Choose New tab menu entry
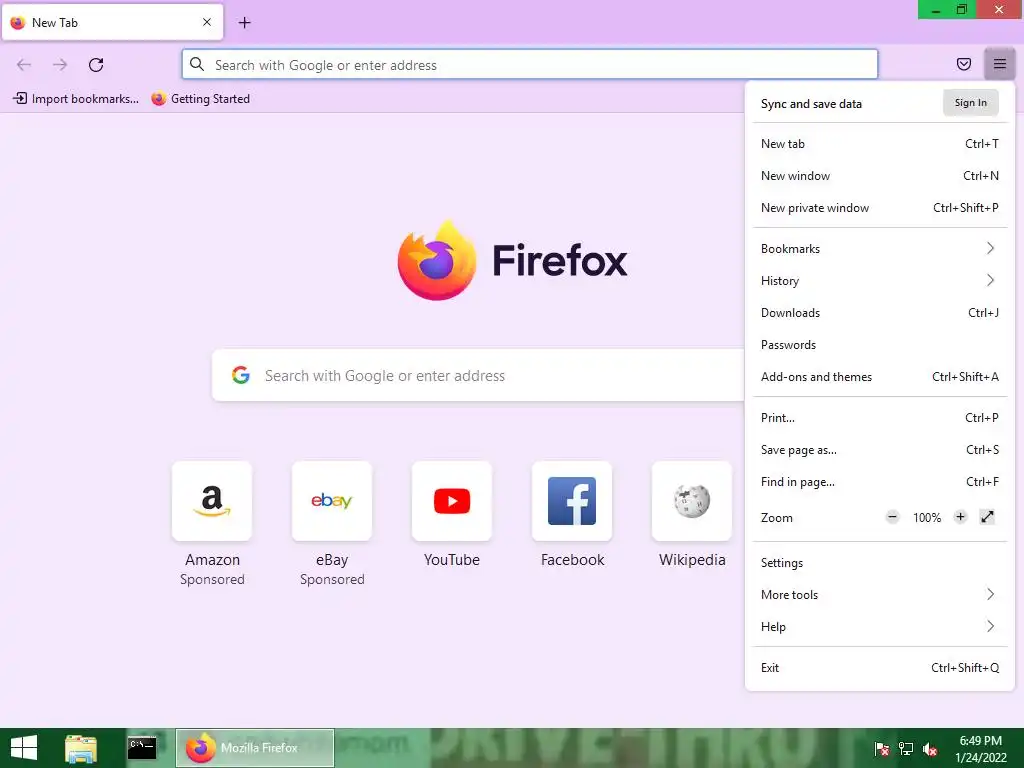The image size is (1024, 768). [x=880, y=144]
